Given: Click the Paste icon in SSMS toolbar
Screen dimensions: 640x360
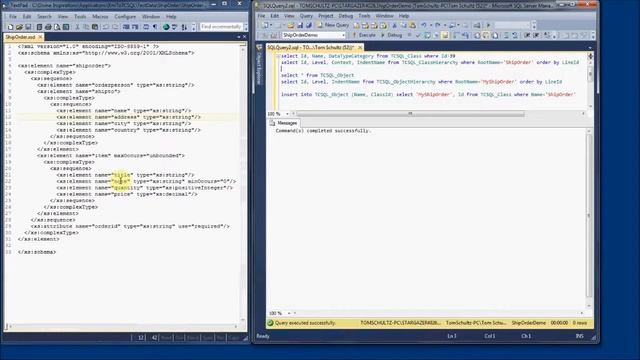Looking at the screenshot, I should [x=412, y=25].
